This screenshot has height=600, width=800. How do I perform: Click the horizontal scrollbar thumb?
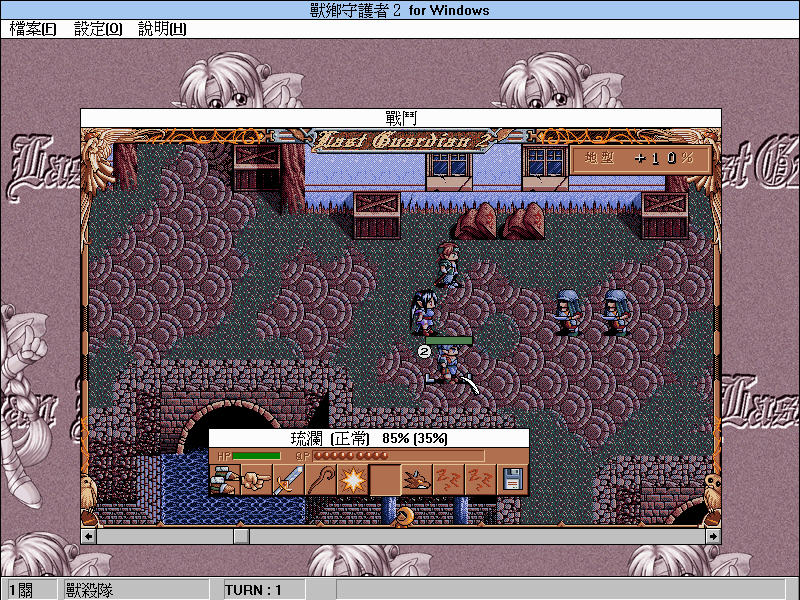(241, 536)
